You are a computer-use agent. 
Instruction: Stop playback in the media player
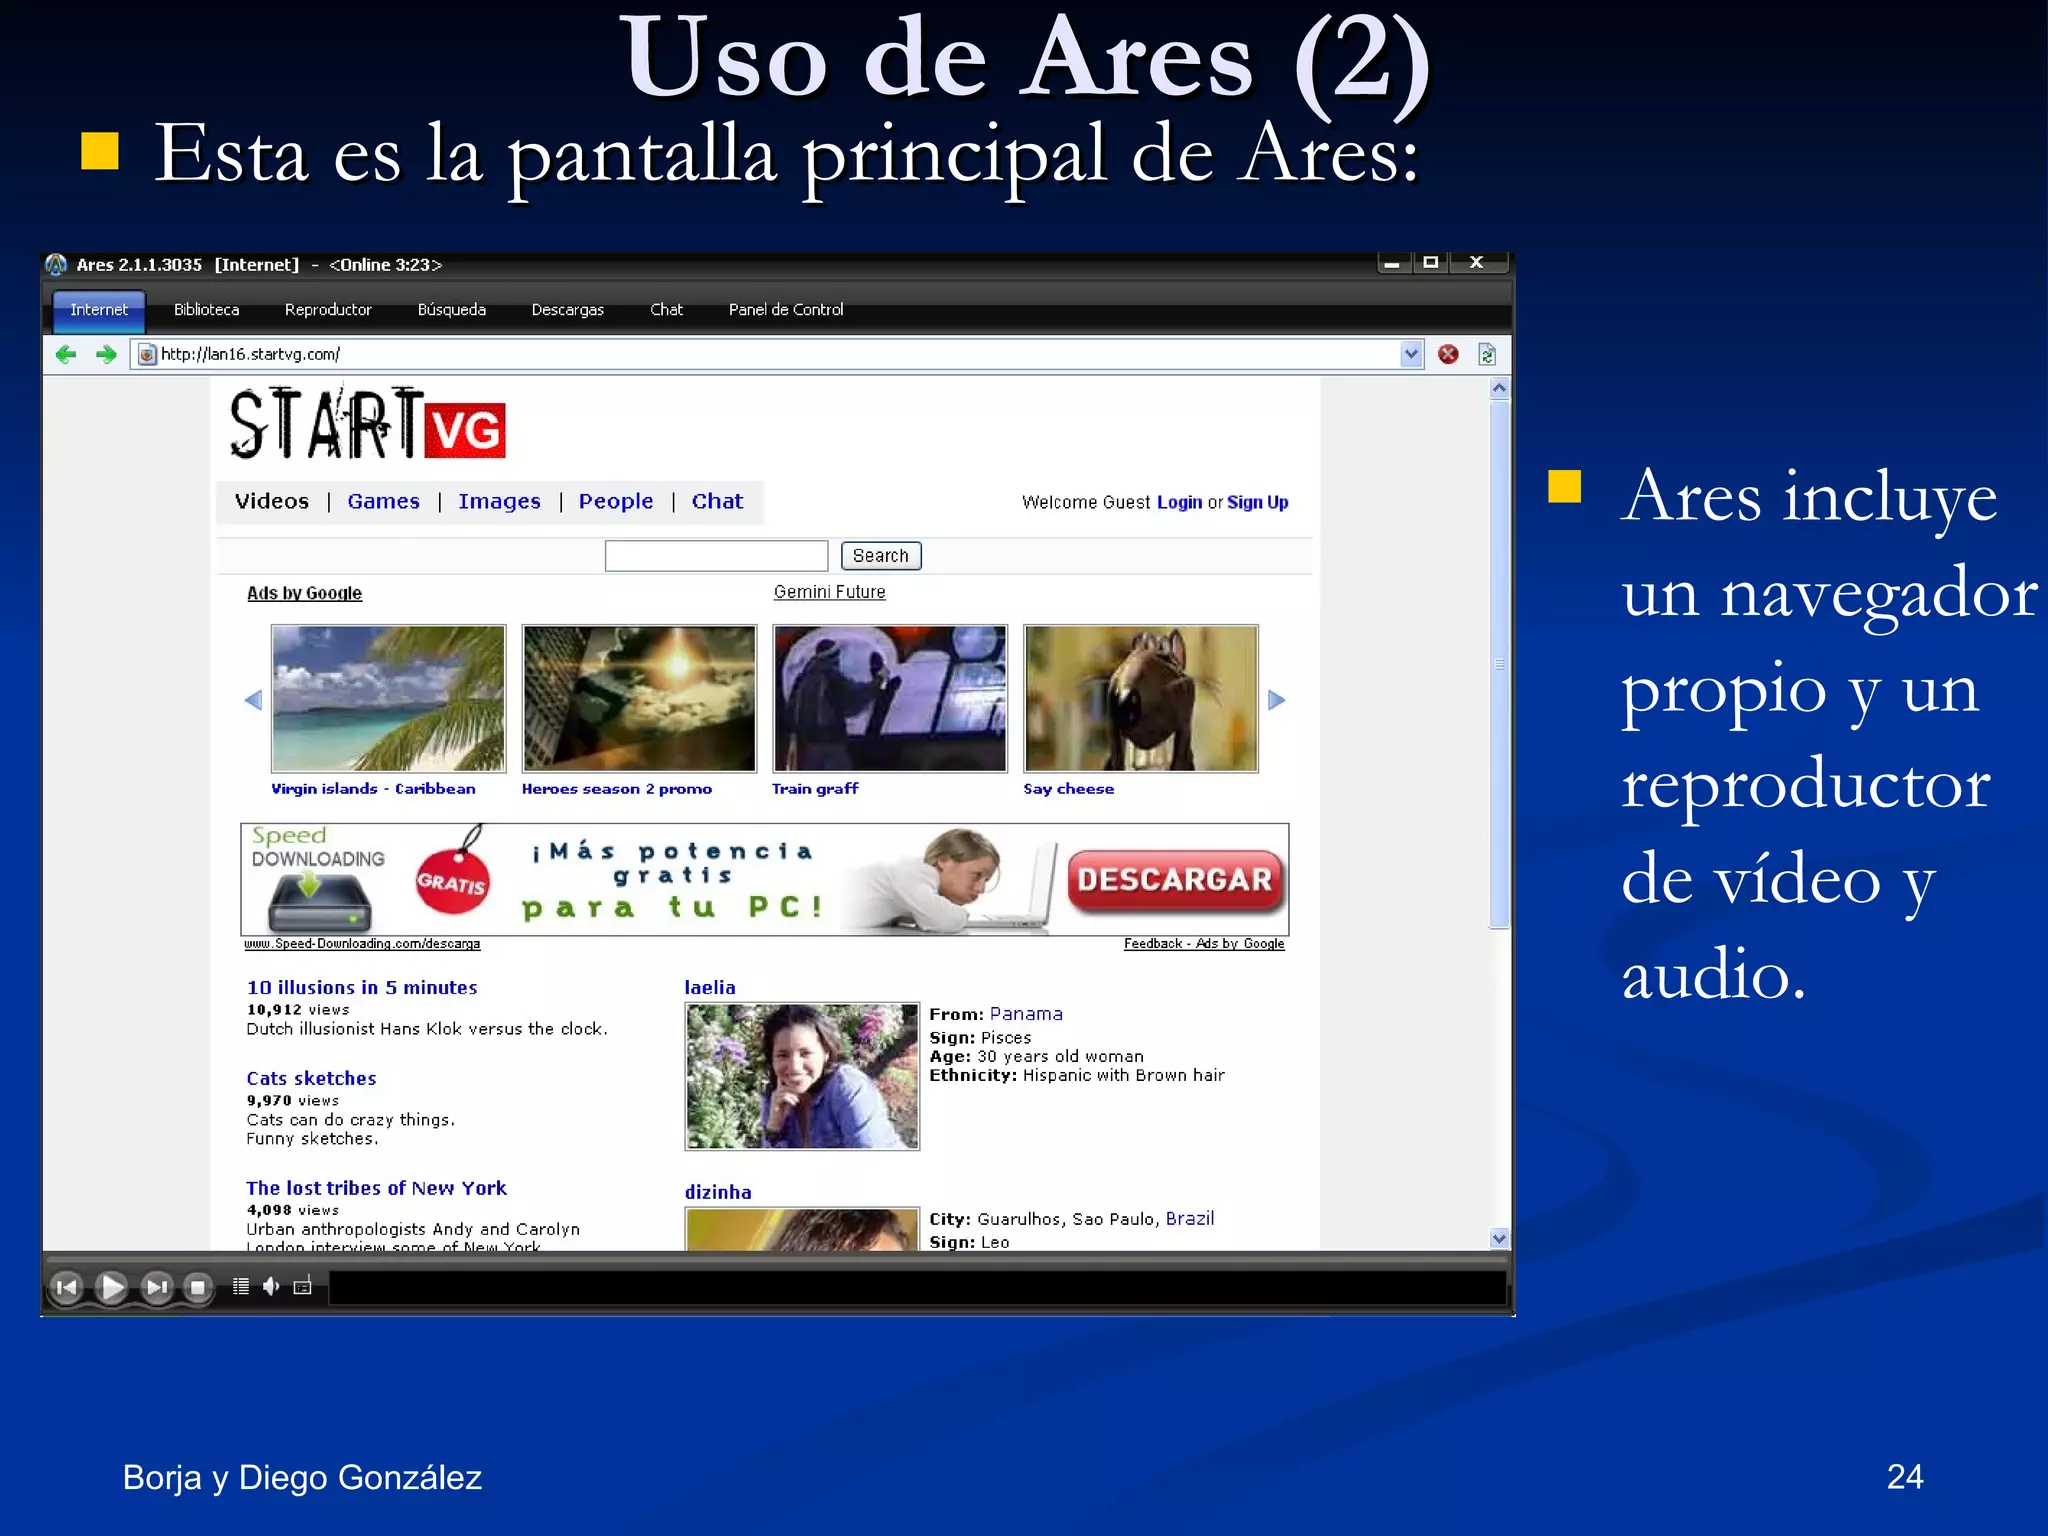pos(198,1287)
